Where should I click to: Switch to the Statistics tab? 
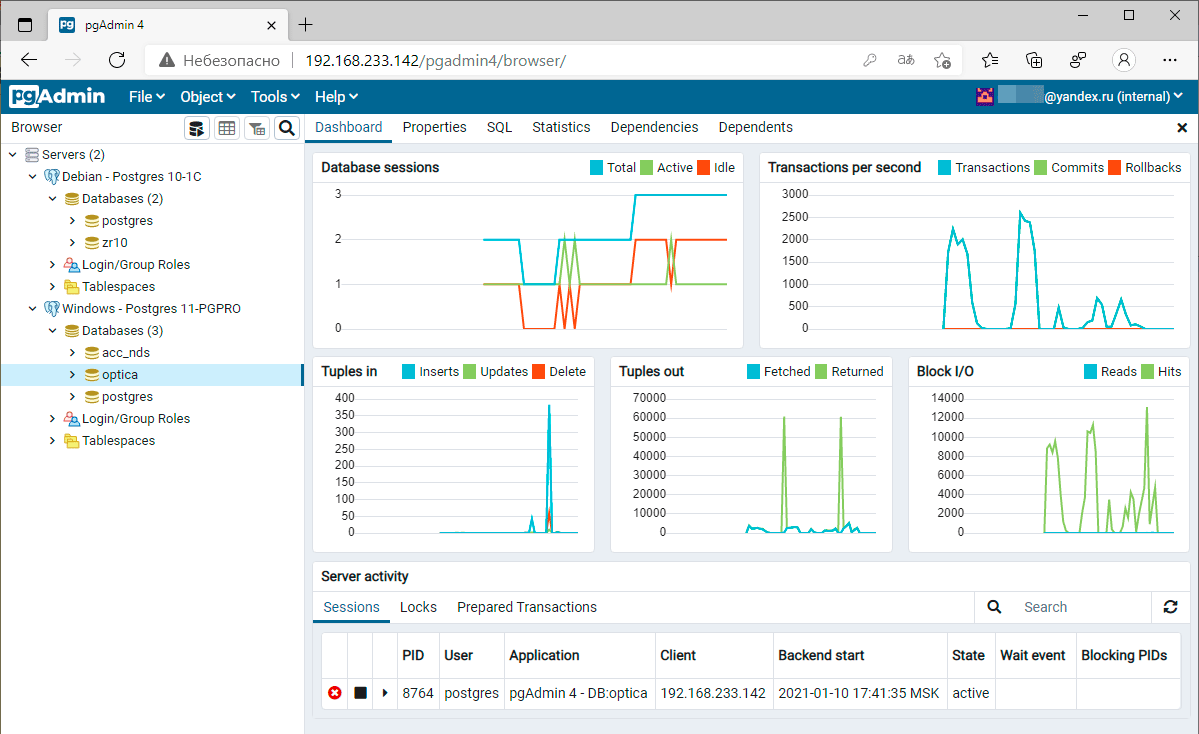[561, 127]
